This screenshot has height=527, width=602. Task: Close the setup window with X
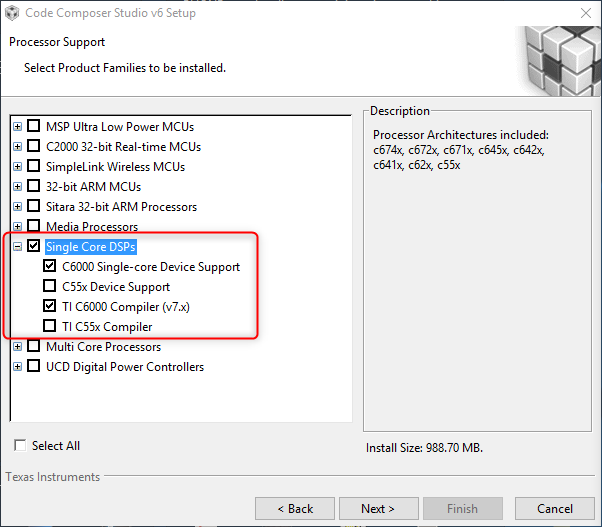tap(586, 13)
